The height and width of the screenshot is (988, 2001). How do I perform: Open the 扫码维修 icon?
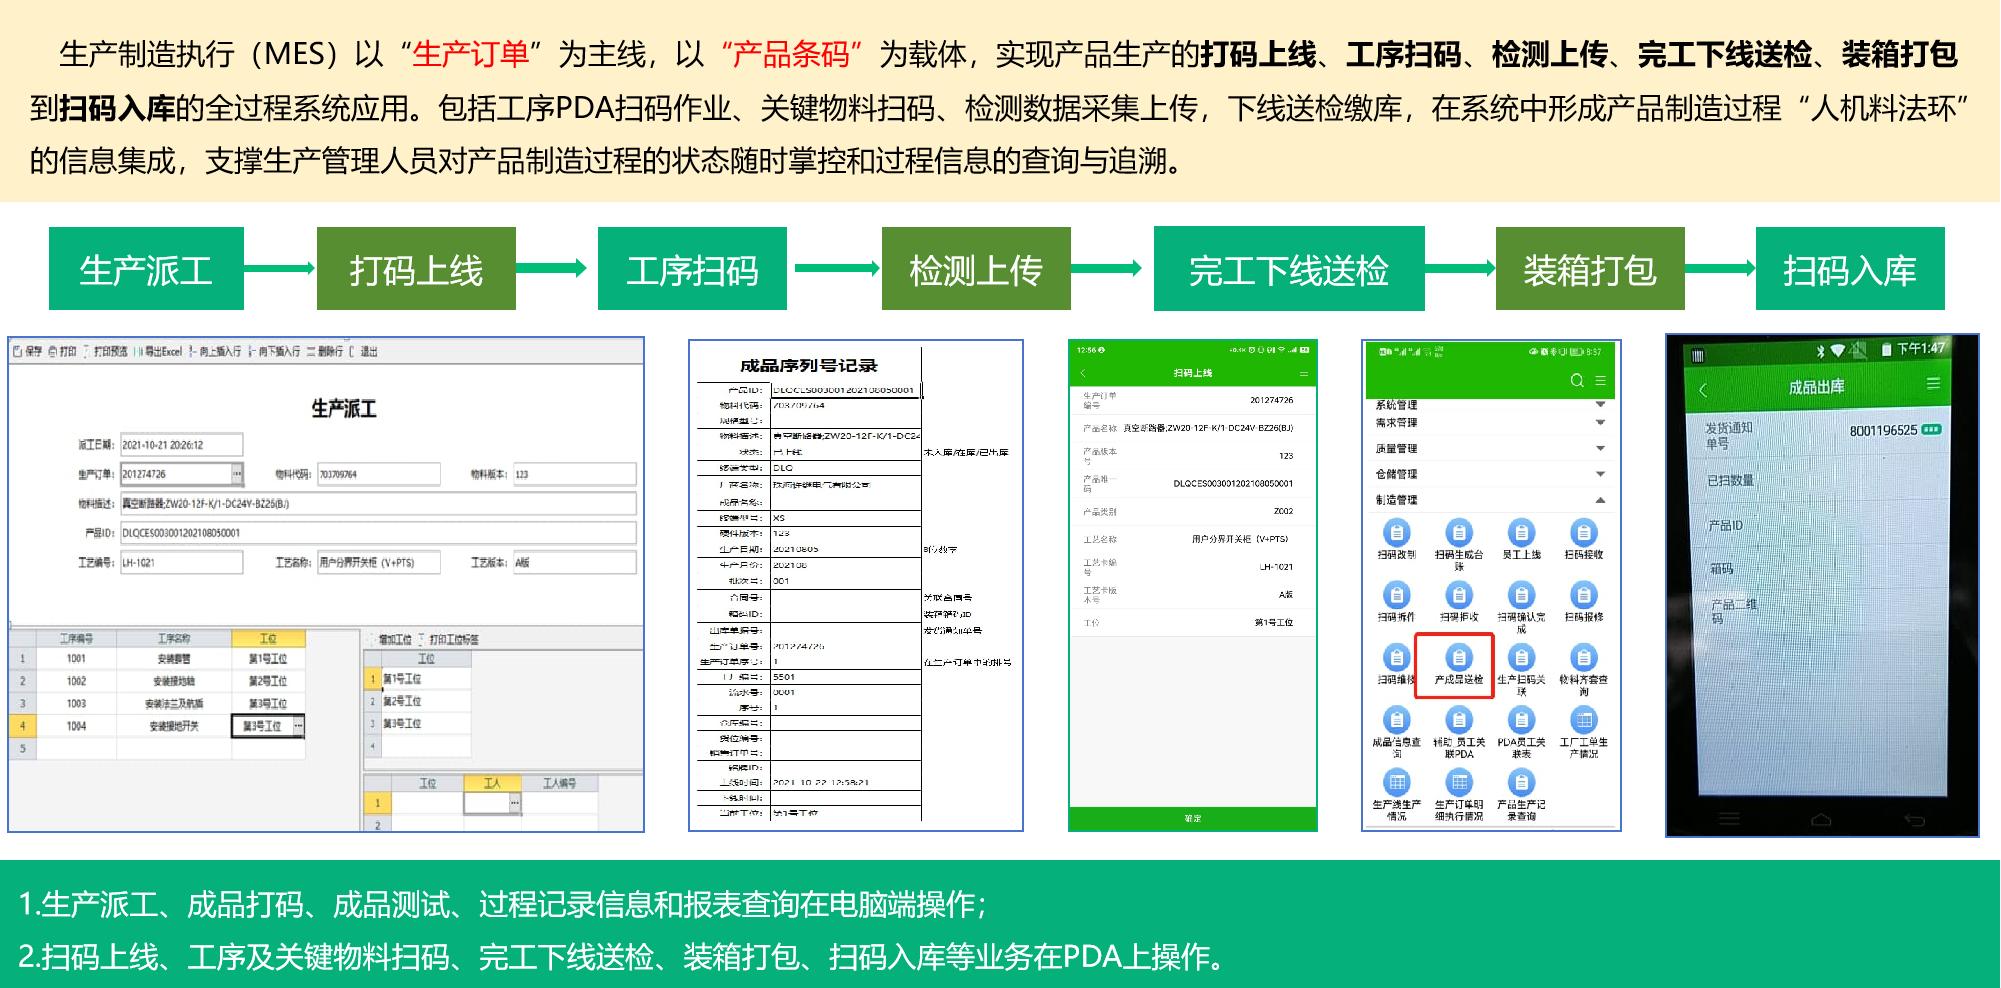tap(1397, 658)
